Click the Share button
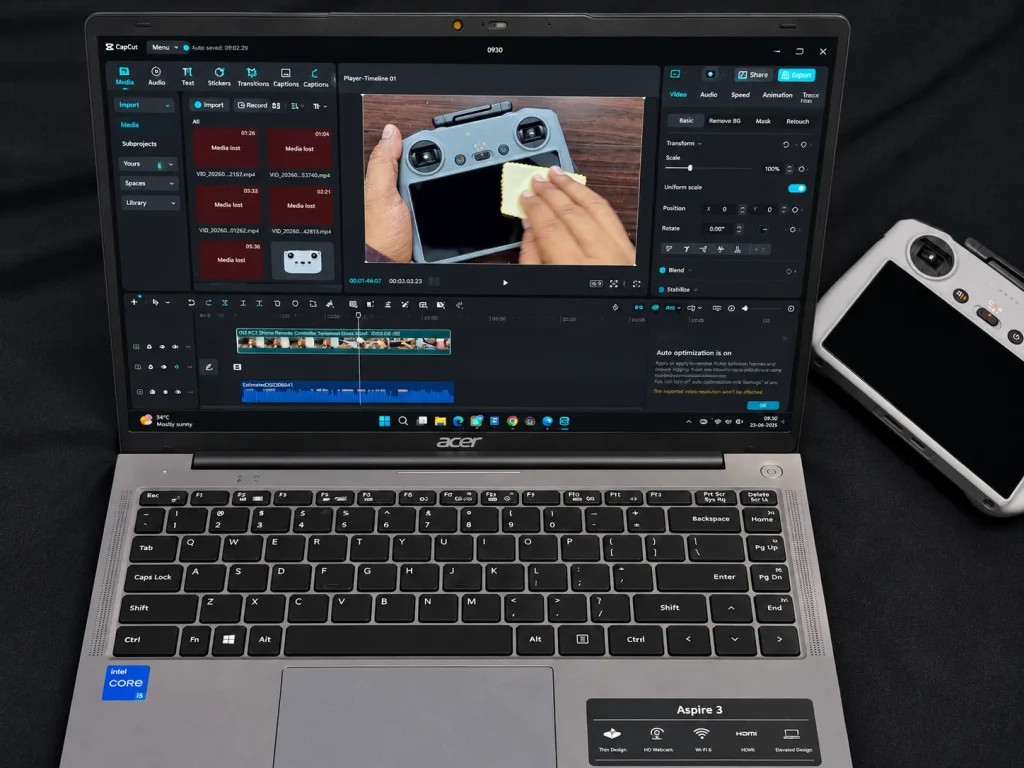Image resolution: width=1024 pixels, height=768 pixels. (753, 75)
